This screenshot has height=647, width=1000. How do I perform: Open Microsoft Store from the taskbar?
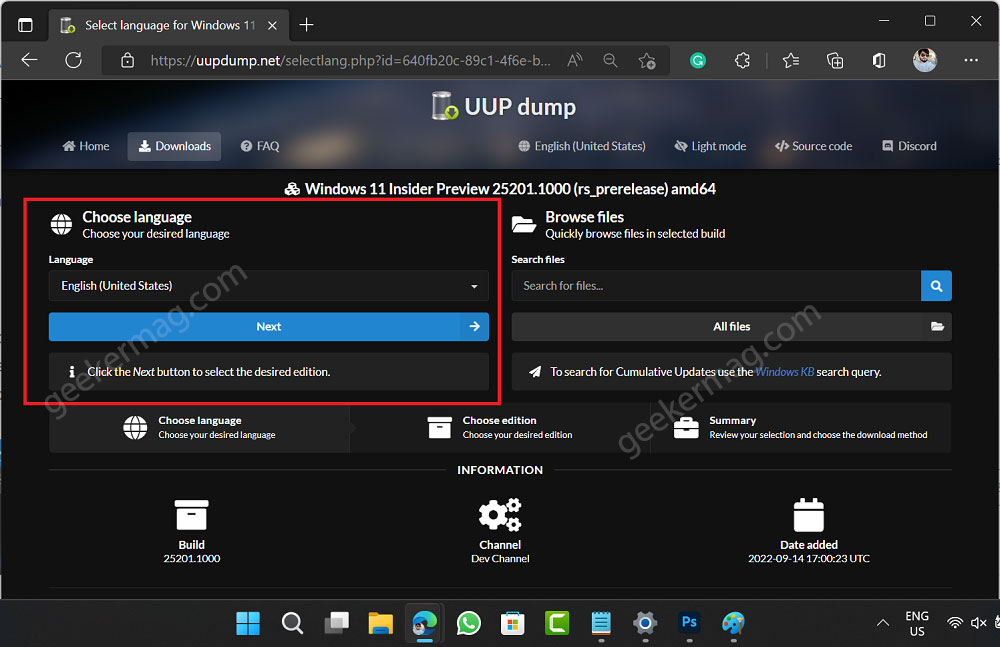513,623
